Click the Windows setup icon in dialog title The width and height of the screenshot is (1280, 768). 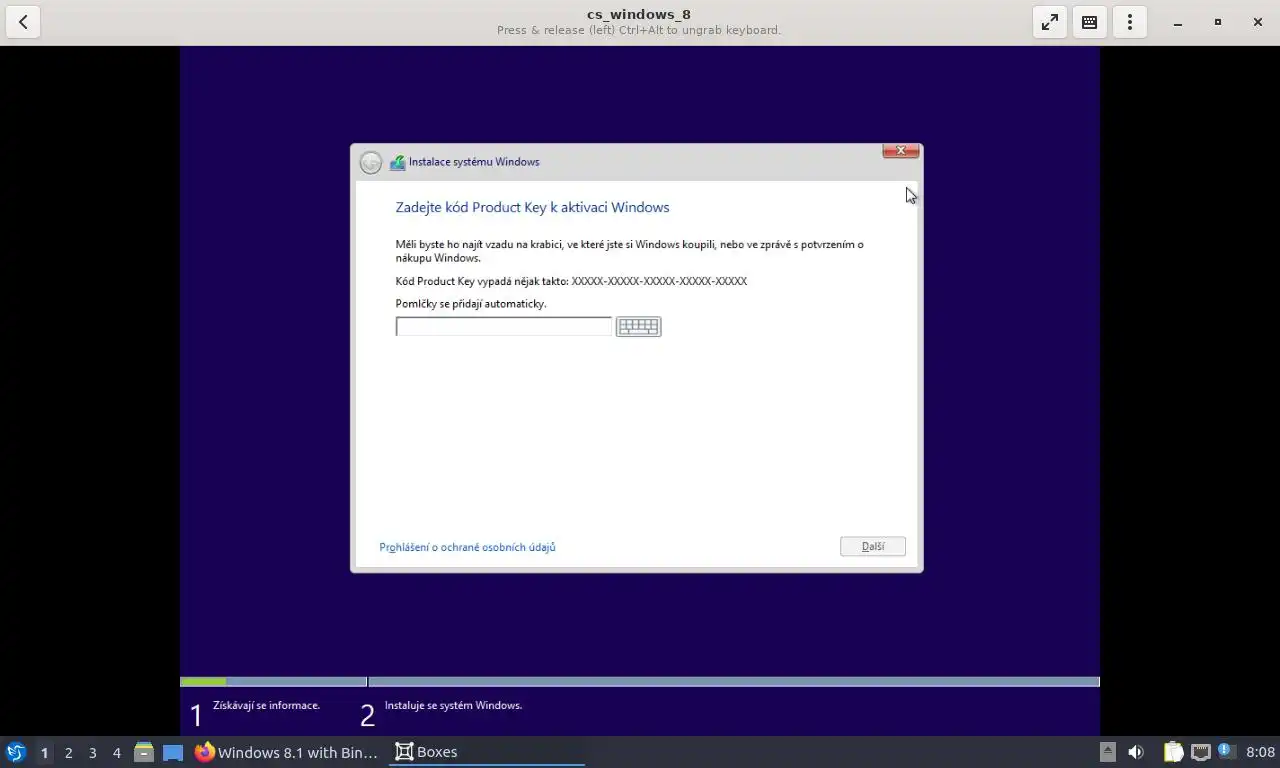tap(397, 162)
